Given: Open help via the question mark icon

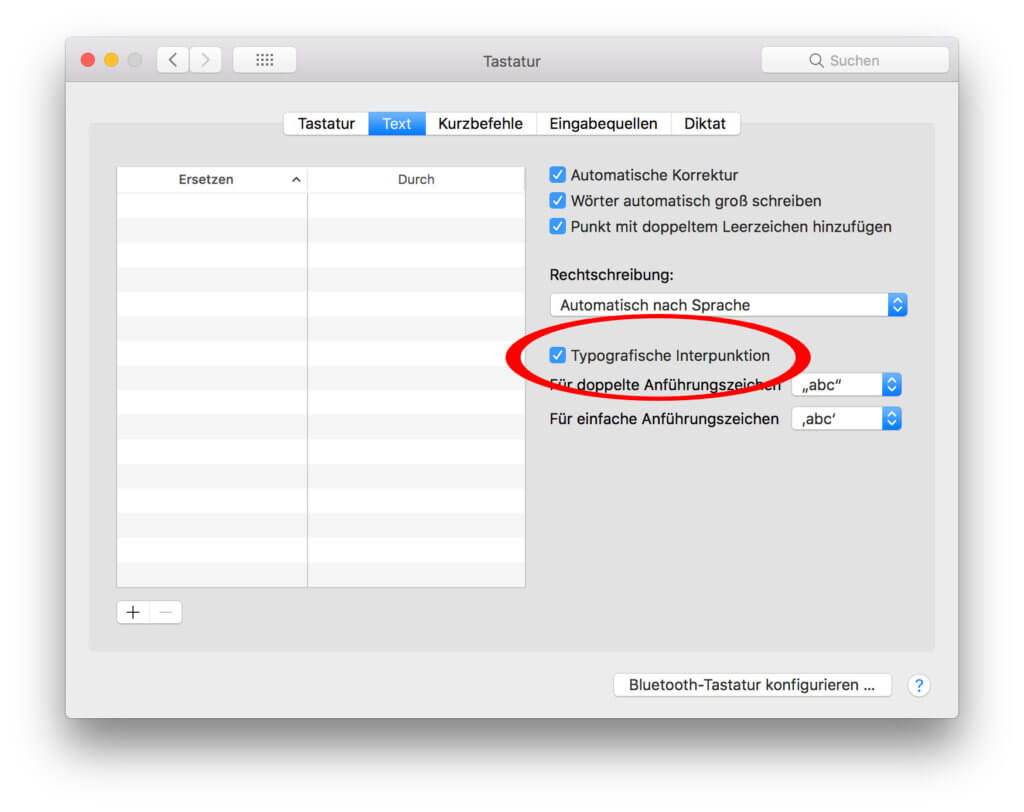Looking at the screenshot, I should pos(918,685).
